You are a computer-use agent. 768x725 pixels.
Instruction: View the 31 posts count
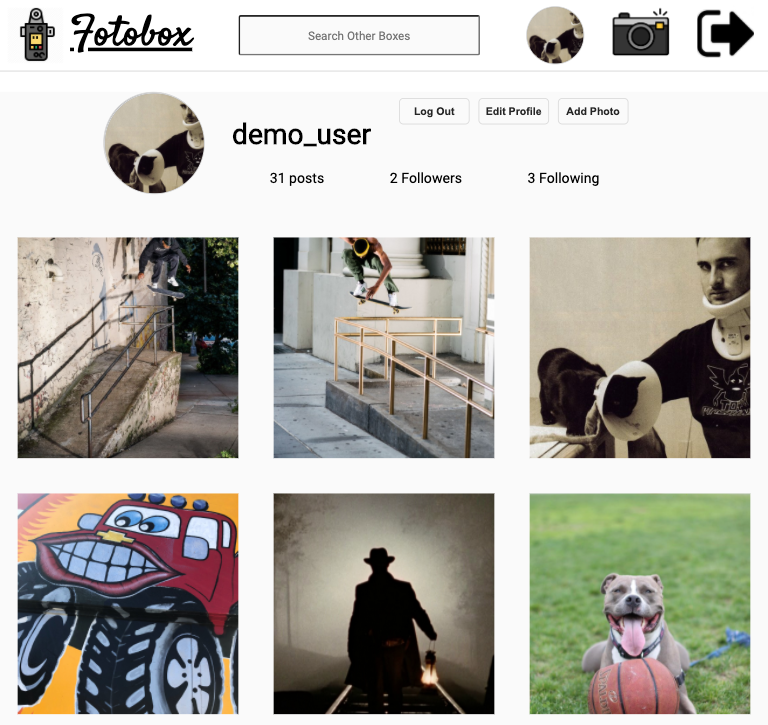pyautogui.click(x=297, y=178)
